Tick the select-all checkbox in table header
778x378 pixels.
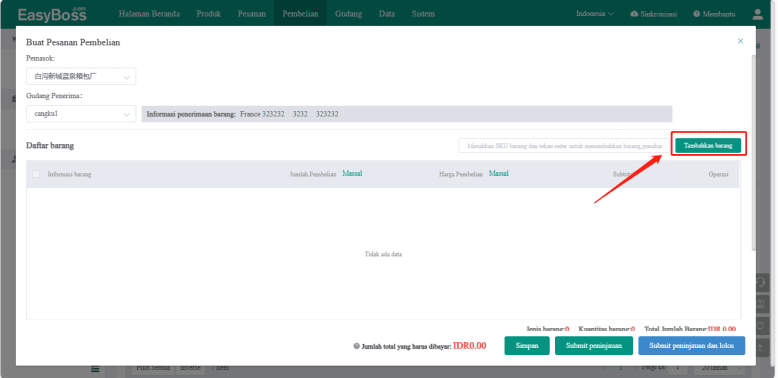(x=36, y=174)
